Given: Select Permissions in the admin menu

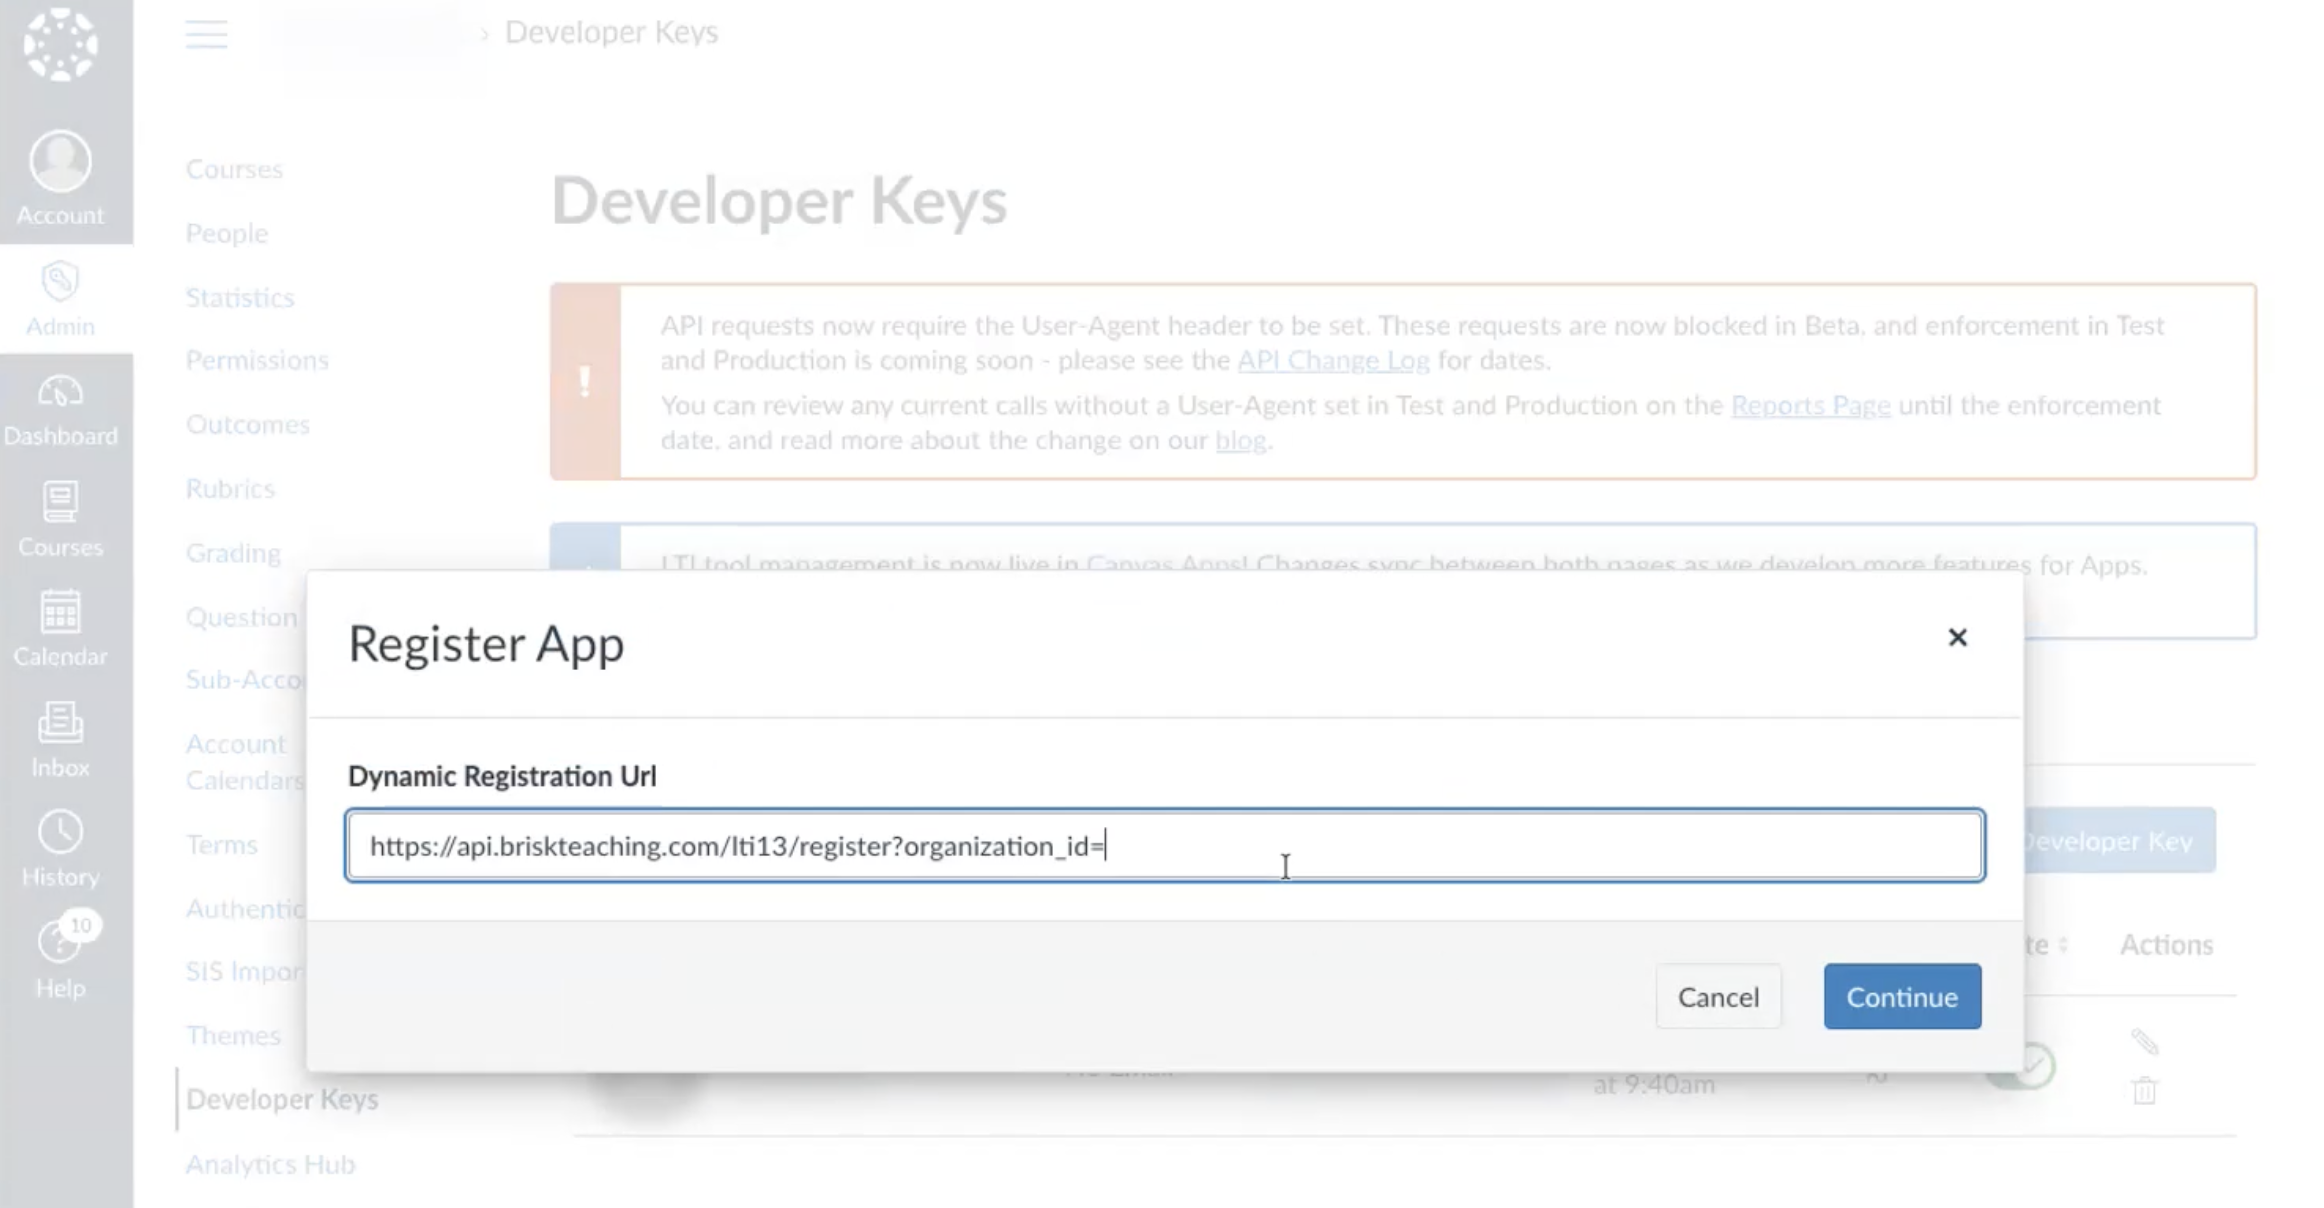Looking at the screenshot, I should (x=257, y=360).
